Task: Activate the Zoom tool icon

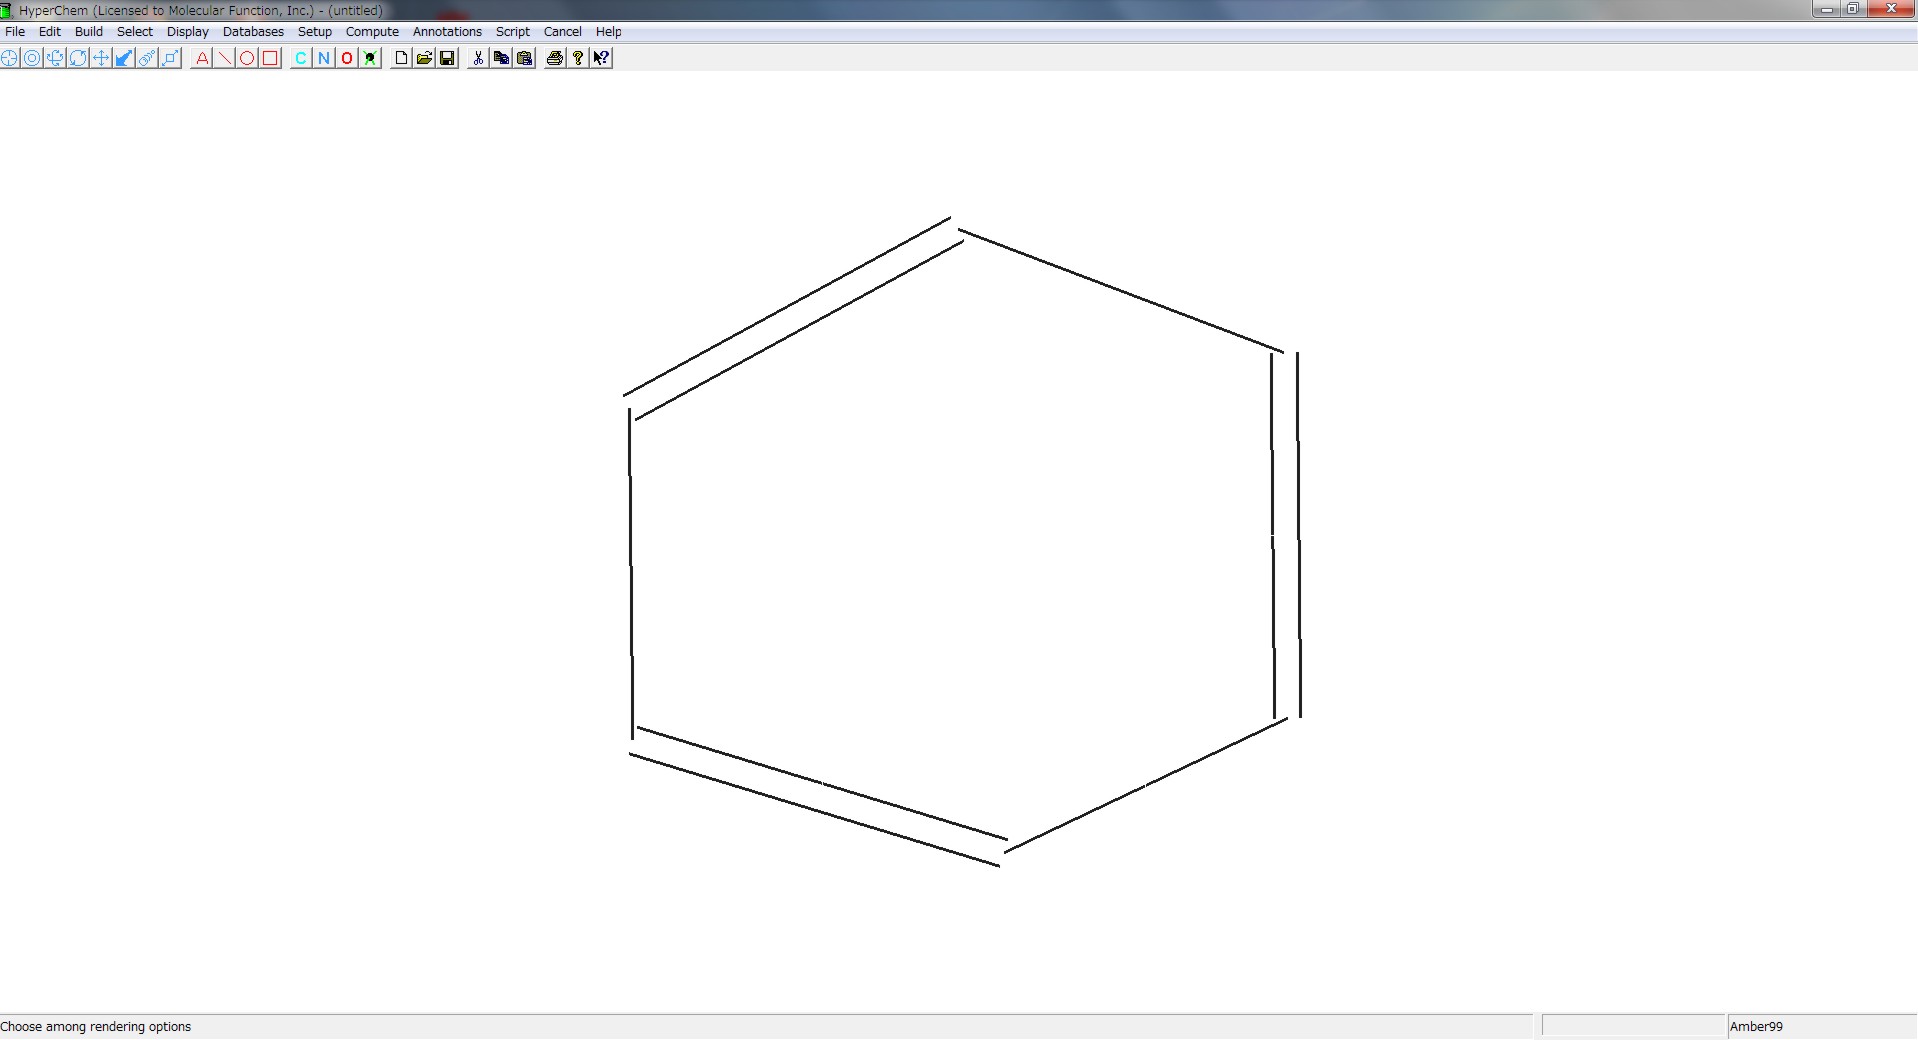Action: [x=147, y=58]
